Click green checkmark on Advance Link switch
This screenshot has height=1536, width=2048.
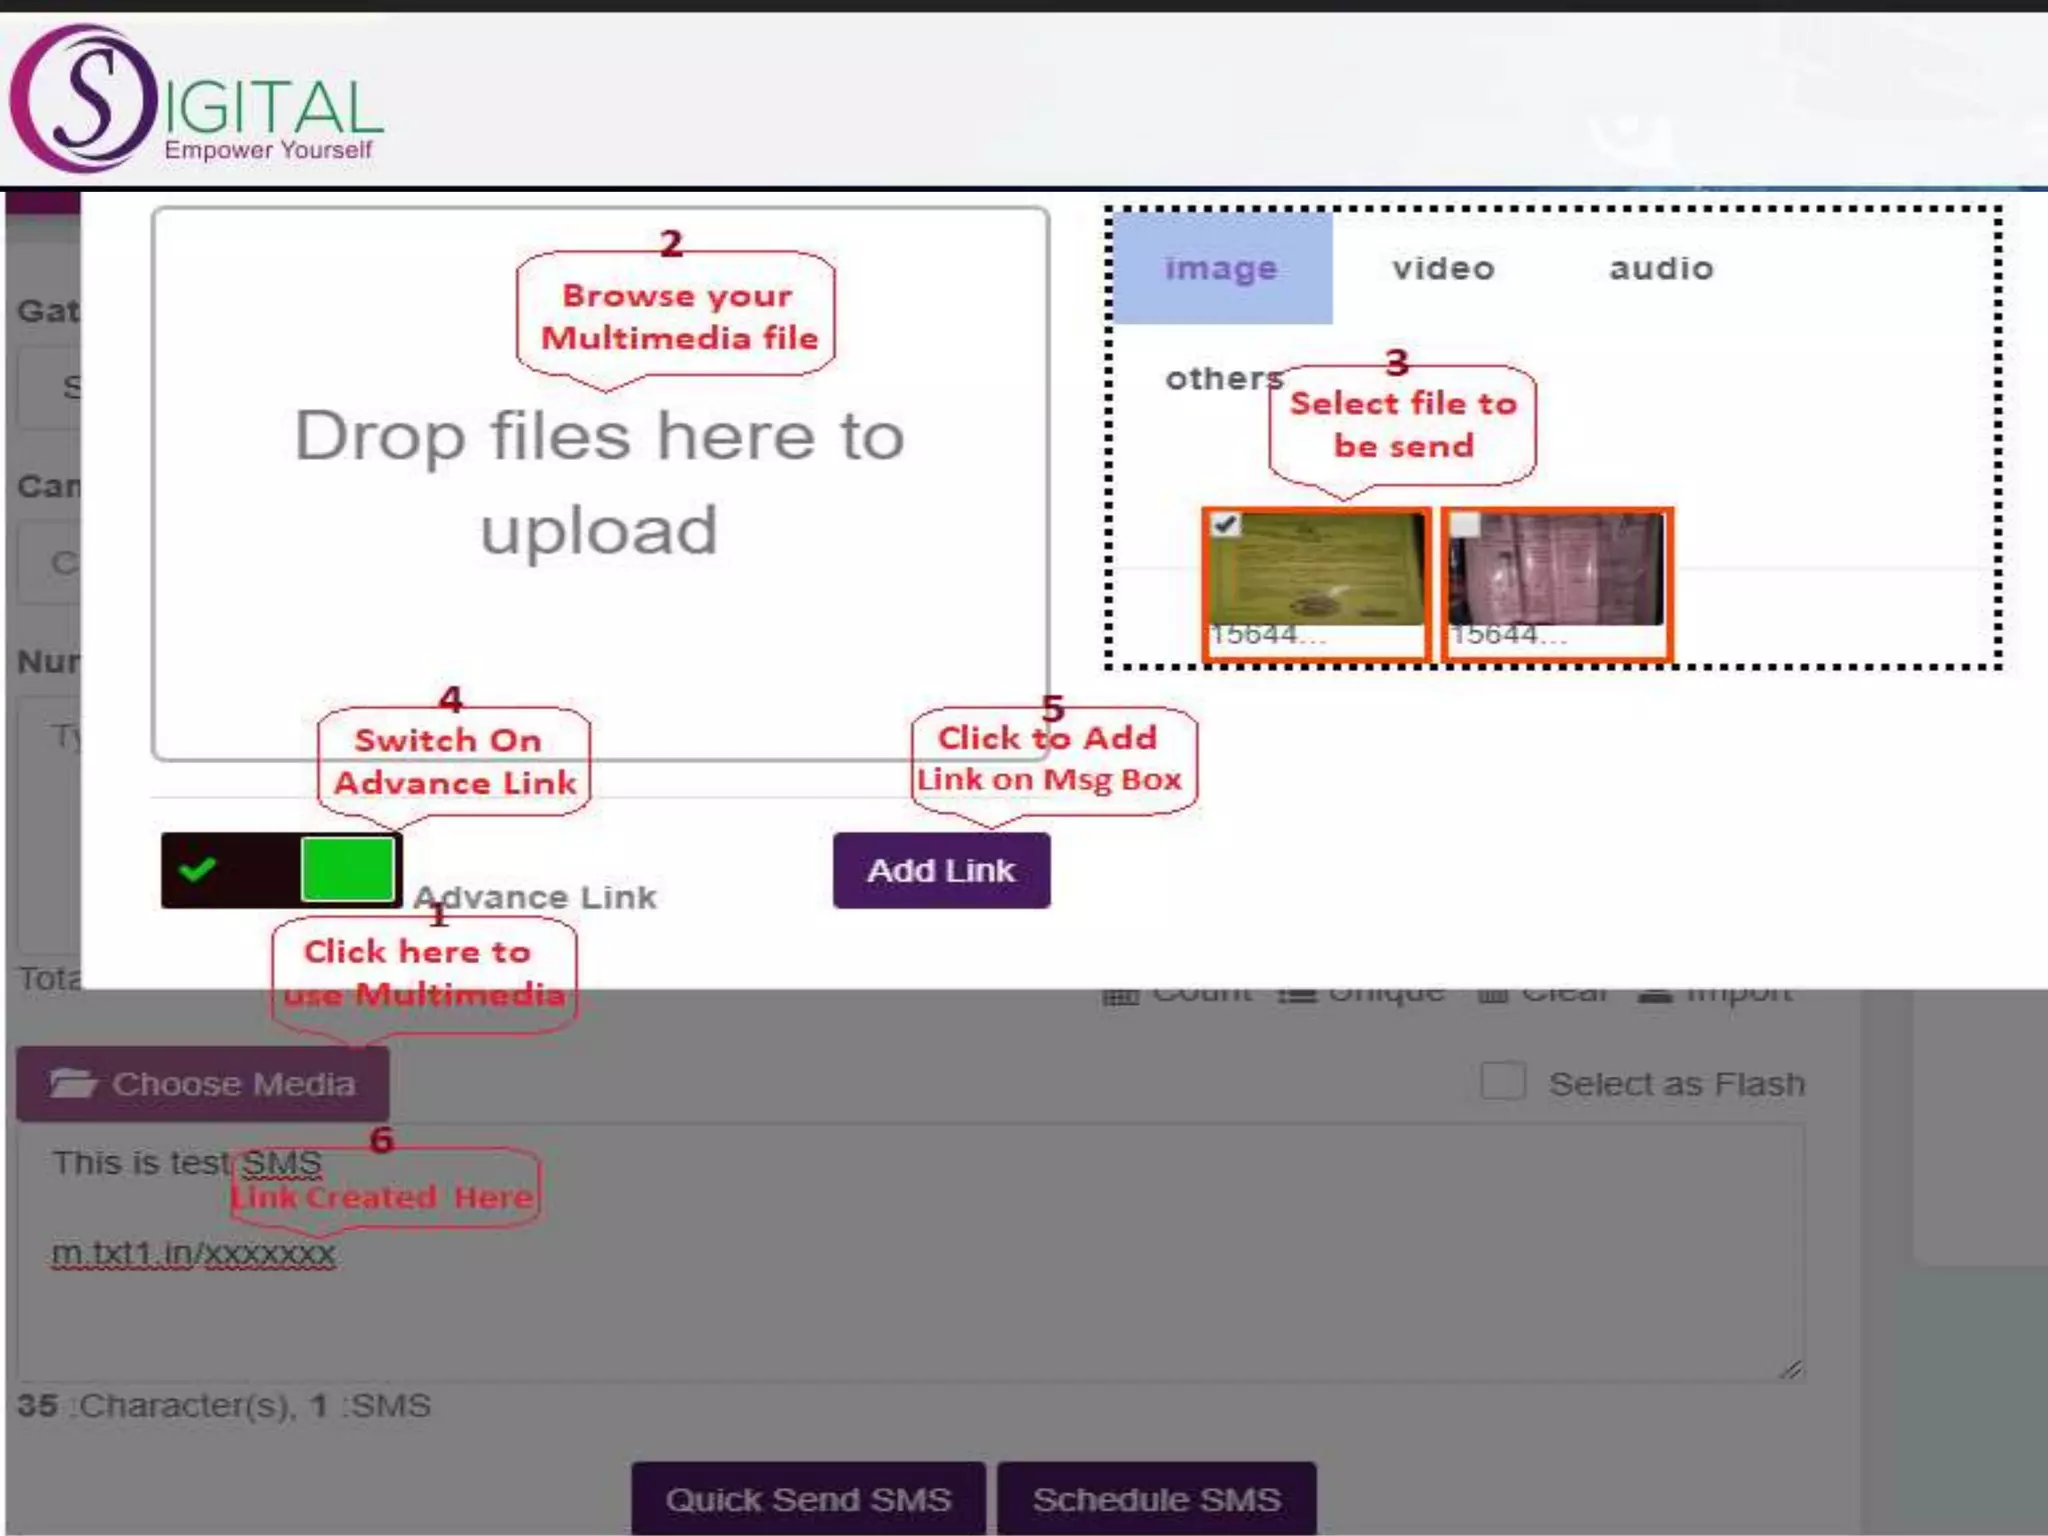197,869
